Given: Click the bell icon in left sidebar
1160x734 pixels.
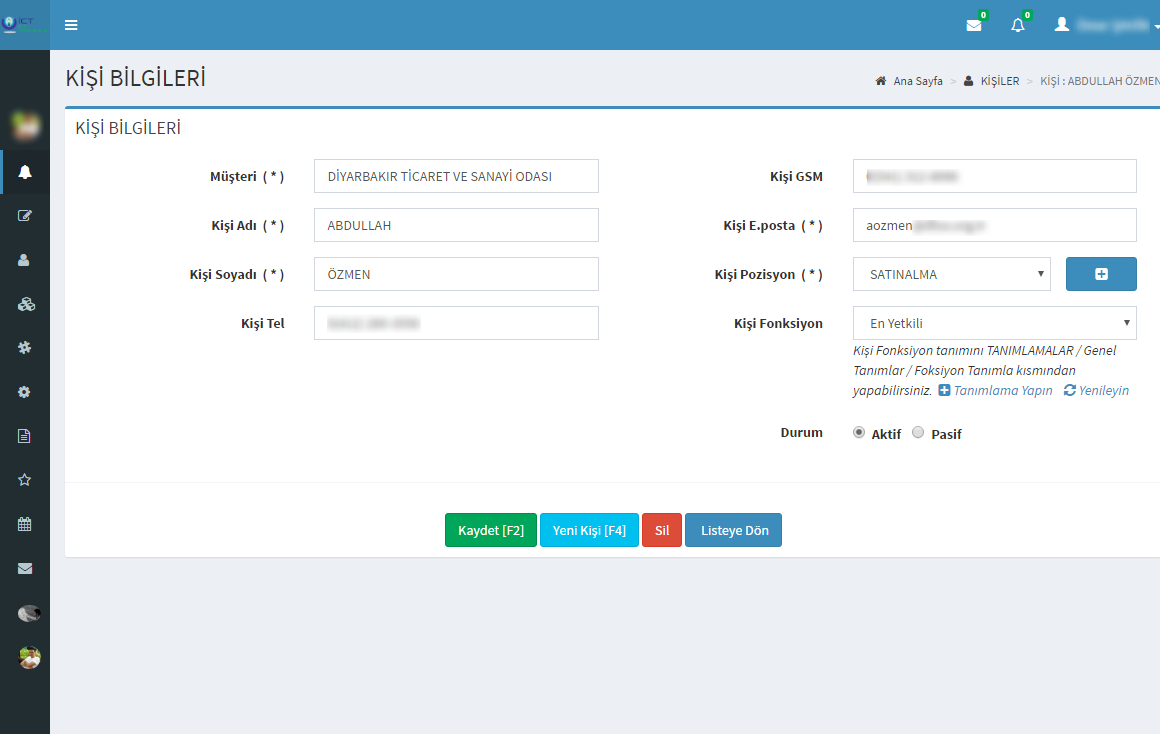Looking at the screenshot, I should click(25, 172).
